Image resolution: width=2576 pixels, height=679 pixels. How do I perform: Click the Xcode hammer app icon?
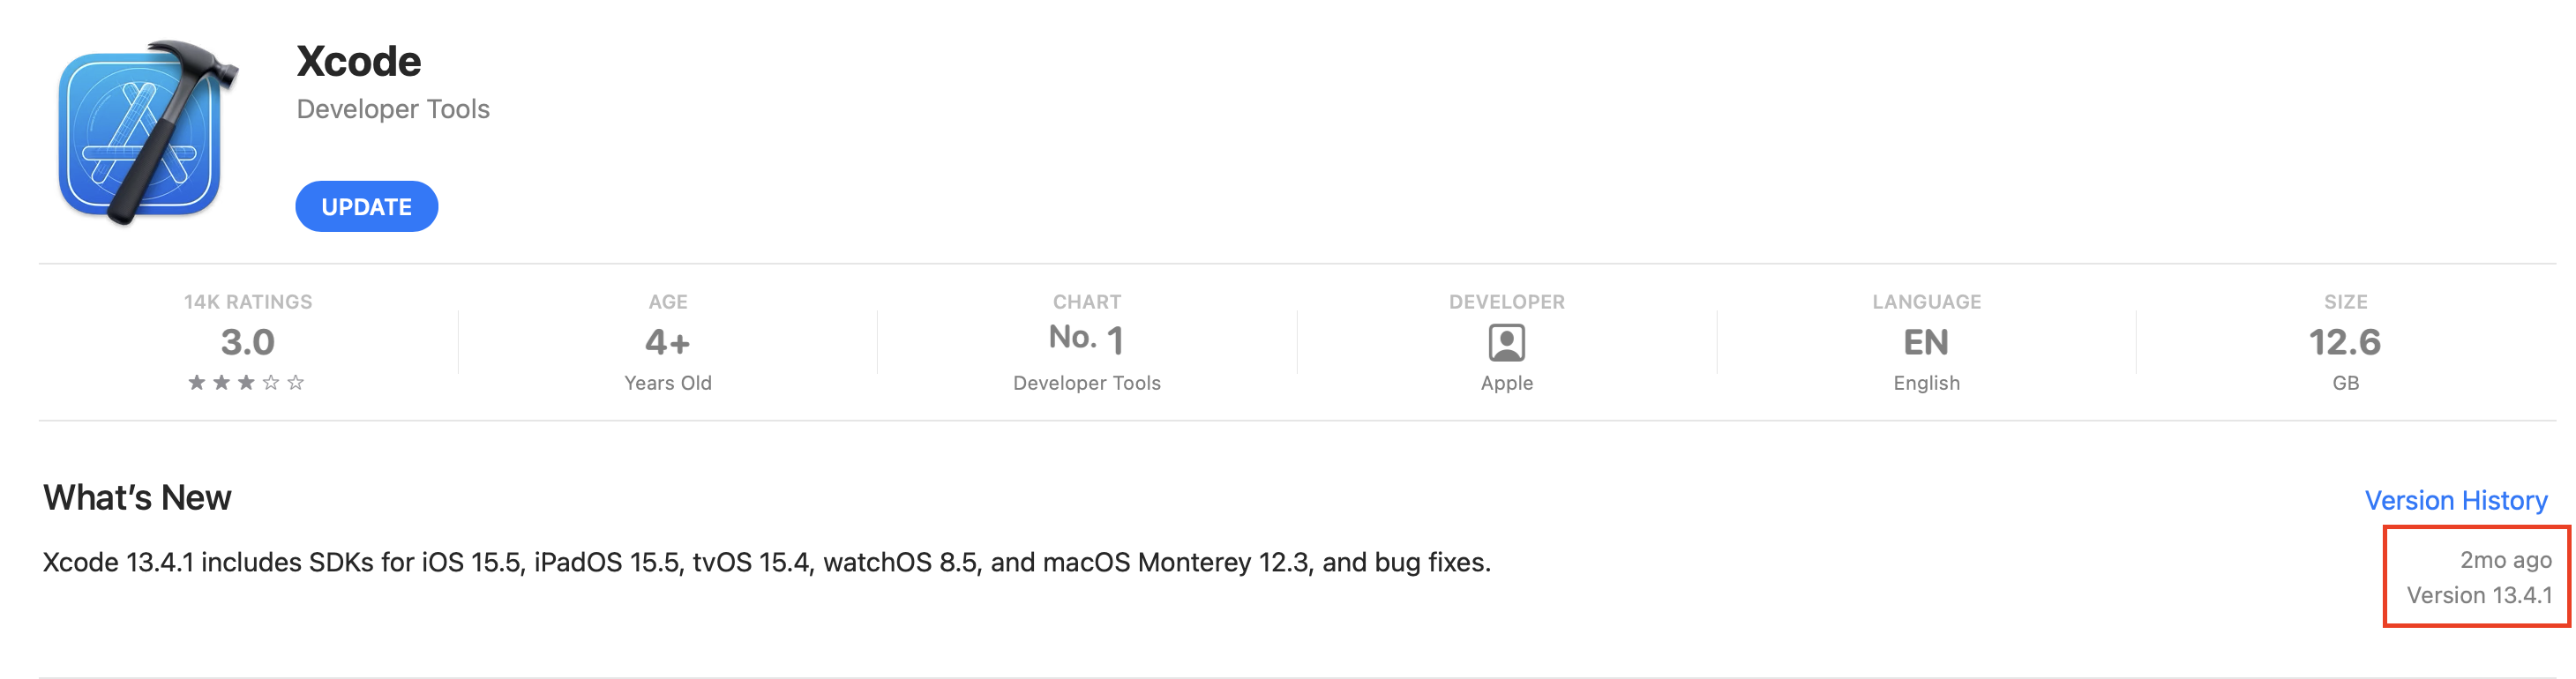(x=148, y=132)
